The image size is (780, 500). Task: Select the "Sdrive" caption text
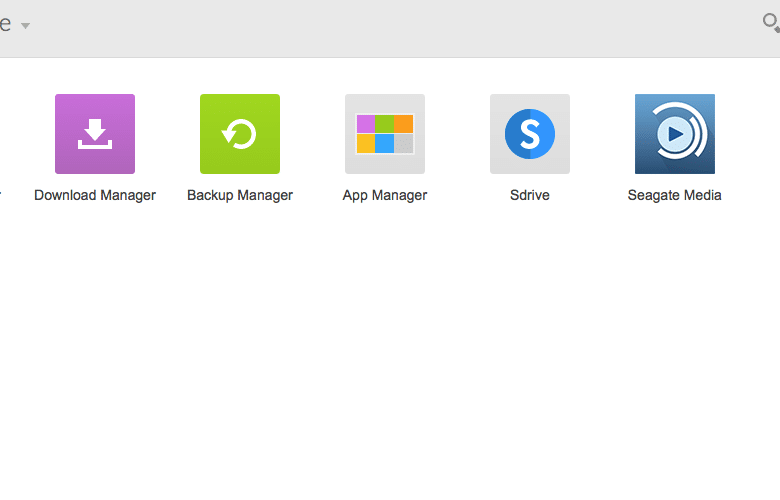(x=530, y=195)
